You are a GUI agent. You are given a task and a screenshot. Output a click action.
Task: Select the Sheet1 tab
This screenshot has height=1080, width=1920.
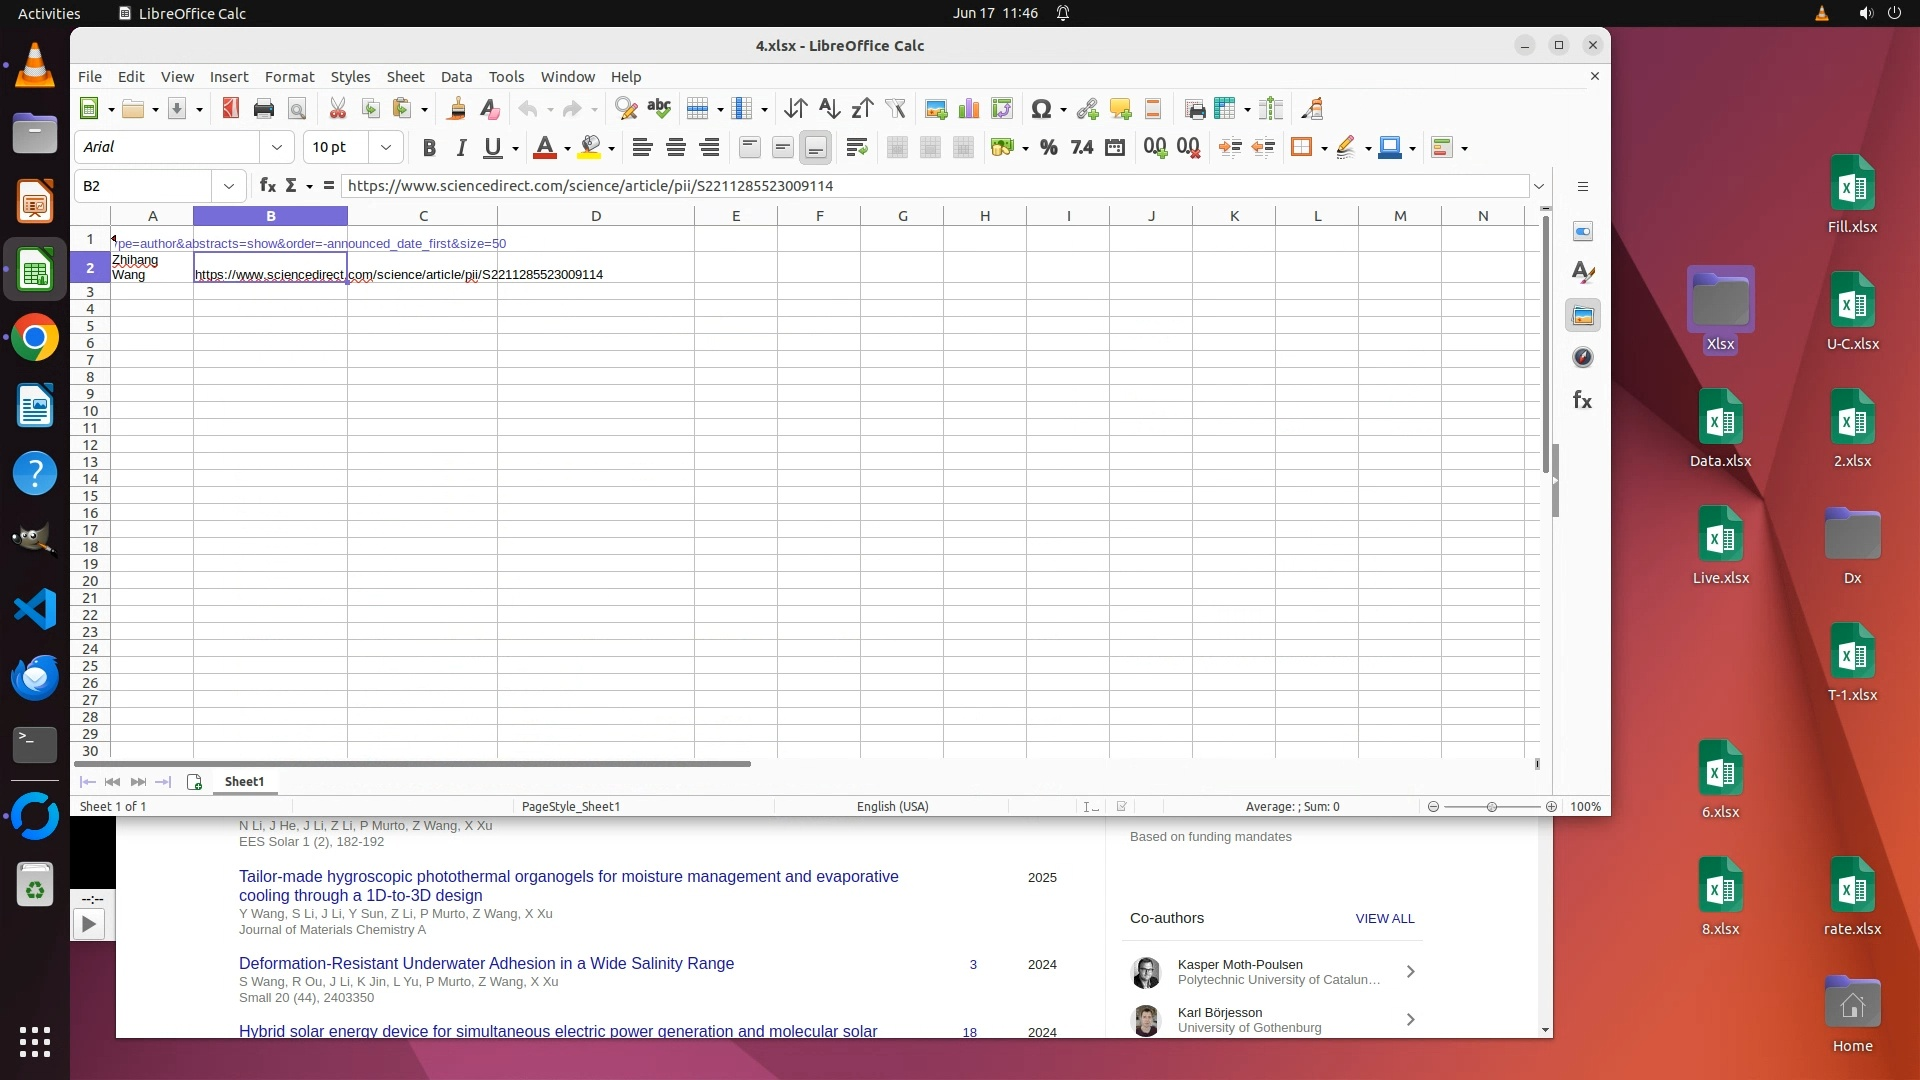point(244,782)
